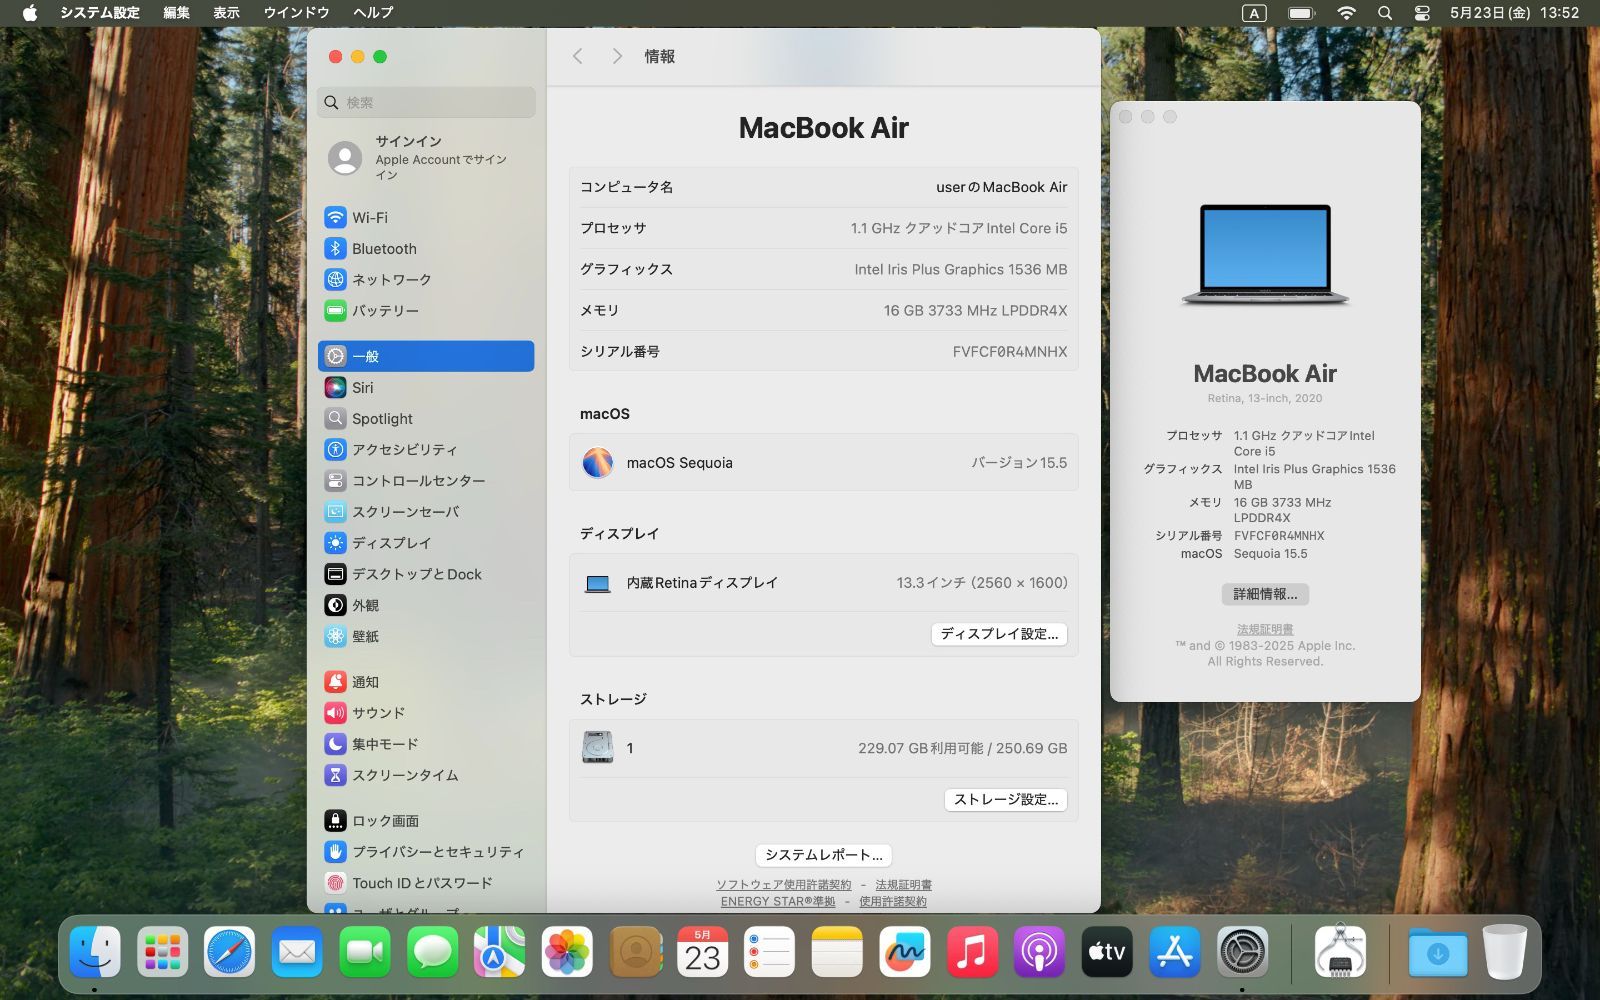
Task: Open Wi-Fi settings in sidebar
Action: click(x=426, y=217)
